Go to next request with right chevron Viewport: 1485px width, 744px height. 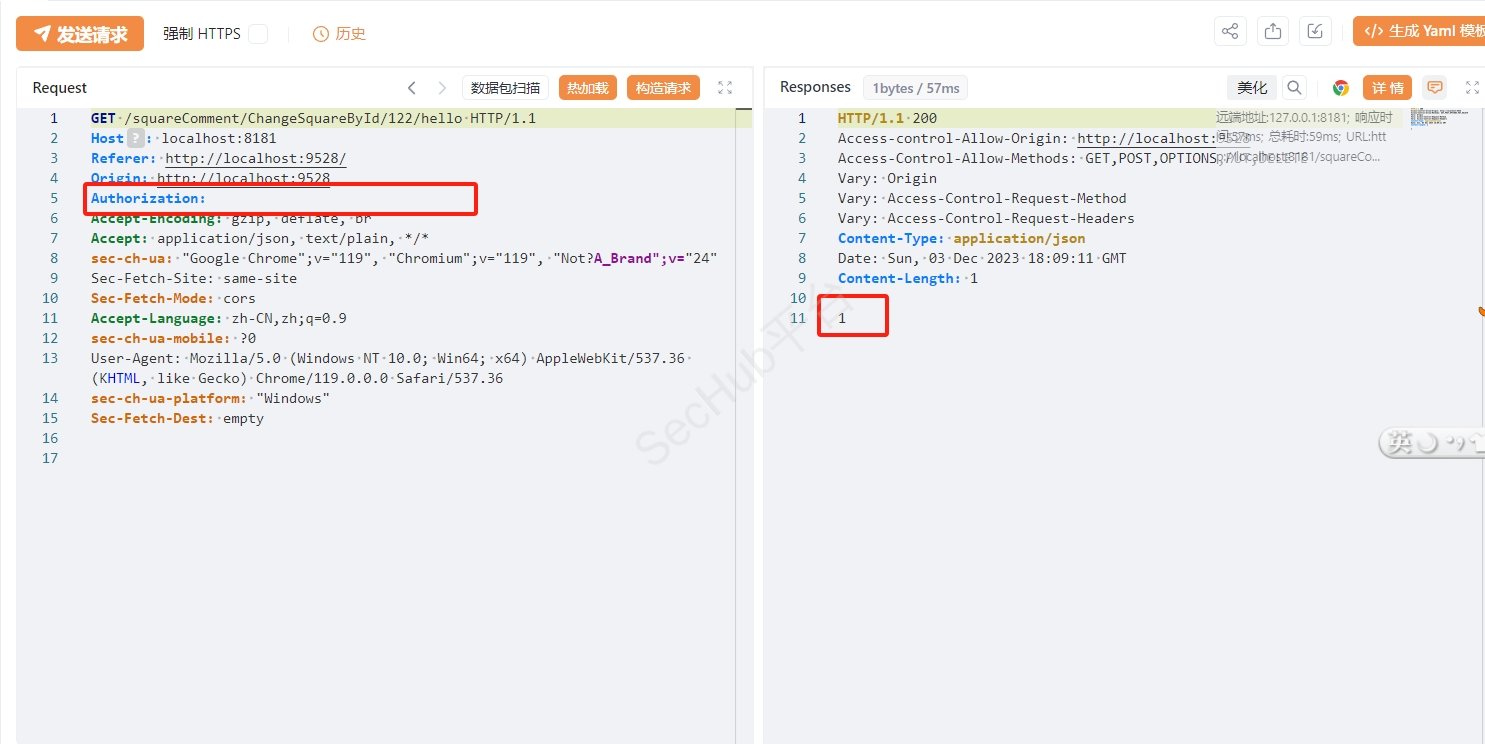[442, 88]
